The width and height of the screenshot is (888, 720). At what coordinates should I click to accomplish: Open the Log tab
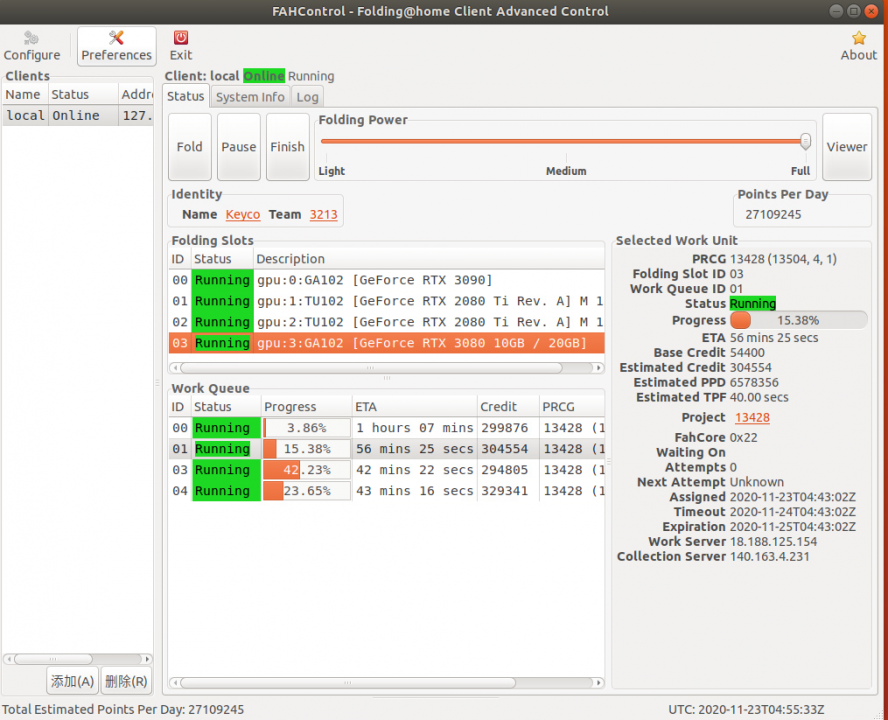click(x=308, y=97)
